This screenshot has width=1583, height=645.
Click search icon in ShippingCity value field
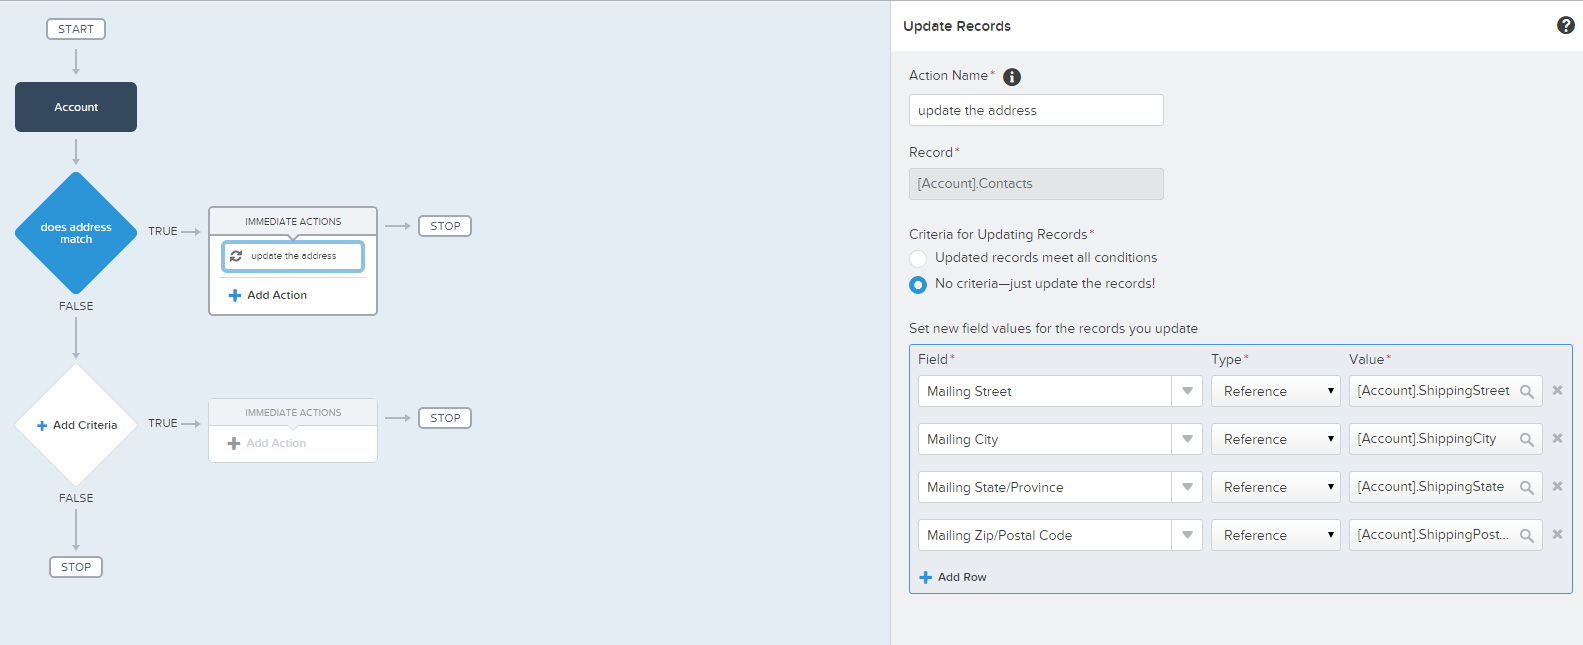[1526, 440]
